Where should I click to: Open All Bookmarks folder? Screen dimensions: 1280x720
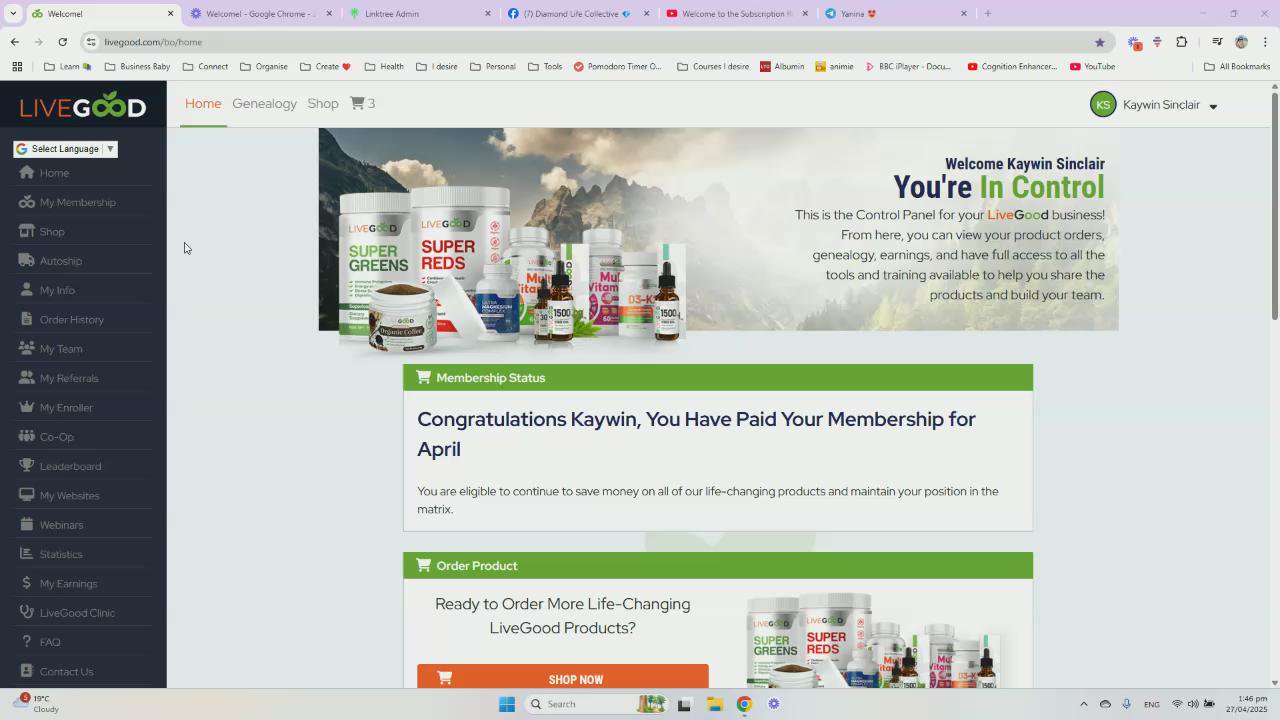pos(1237,66)
